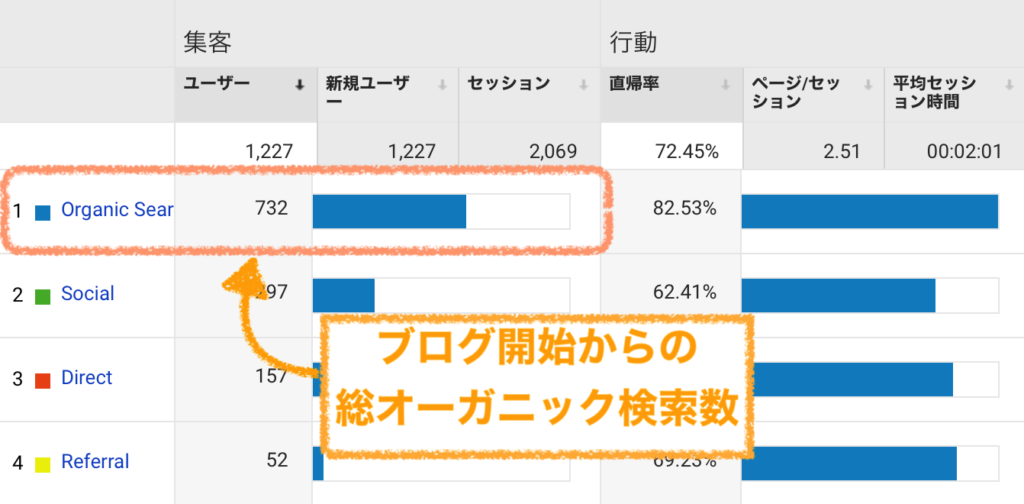1024x504 pixels.
Task: Click the 直帰率 column header label
Action: click(634, 84)
